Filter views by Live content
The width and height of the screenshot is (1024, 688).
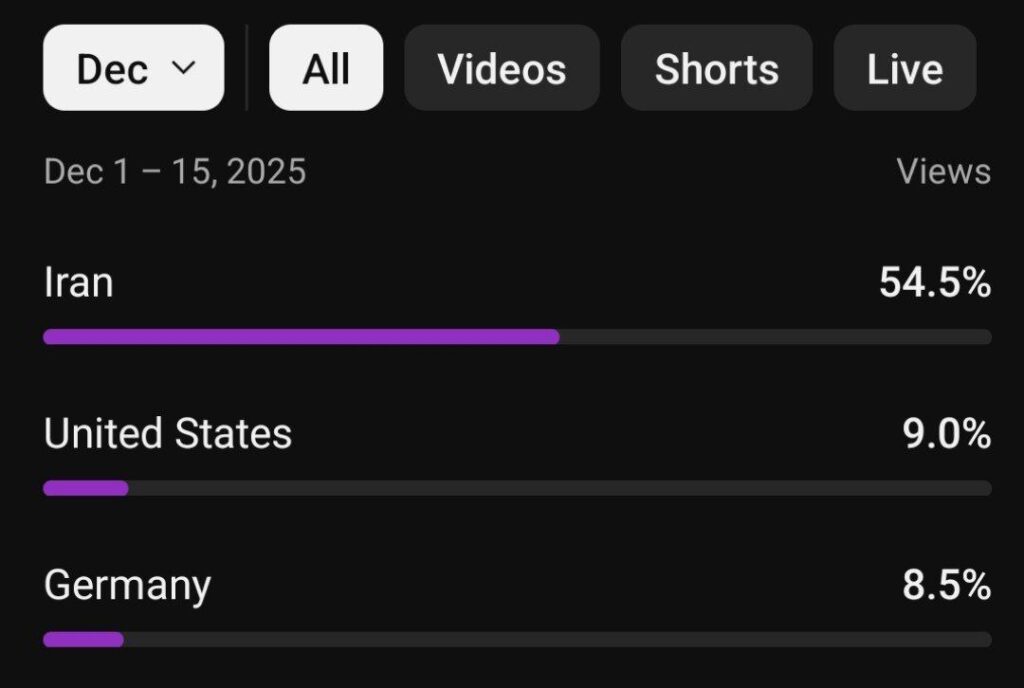[904, 68]
